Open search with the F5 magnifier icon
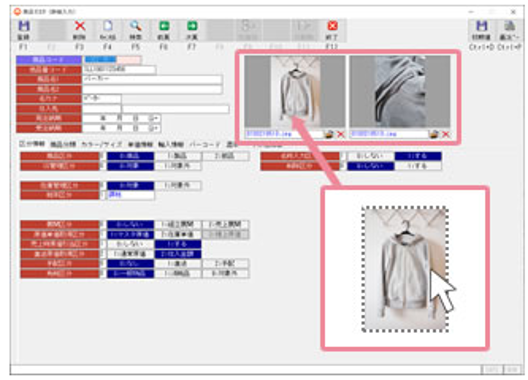The height and width of the screenshot is (380, 528). click(136, 26)
